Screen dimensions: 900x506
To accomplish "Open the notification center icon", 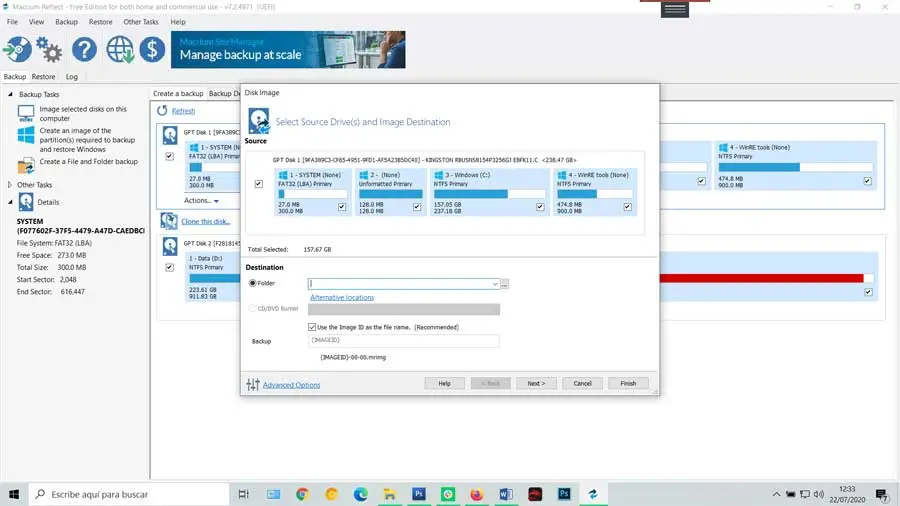I will click(x=882, y=494).
